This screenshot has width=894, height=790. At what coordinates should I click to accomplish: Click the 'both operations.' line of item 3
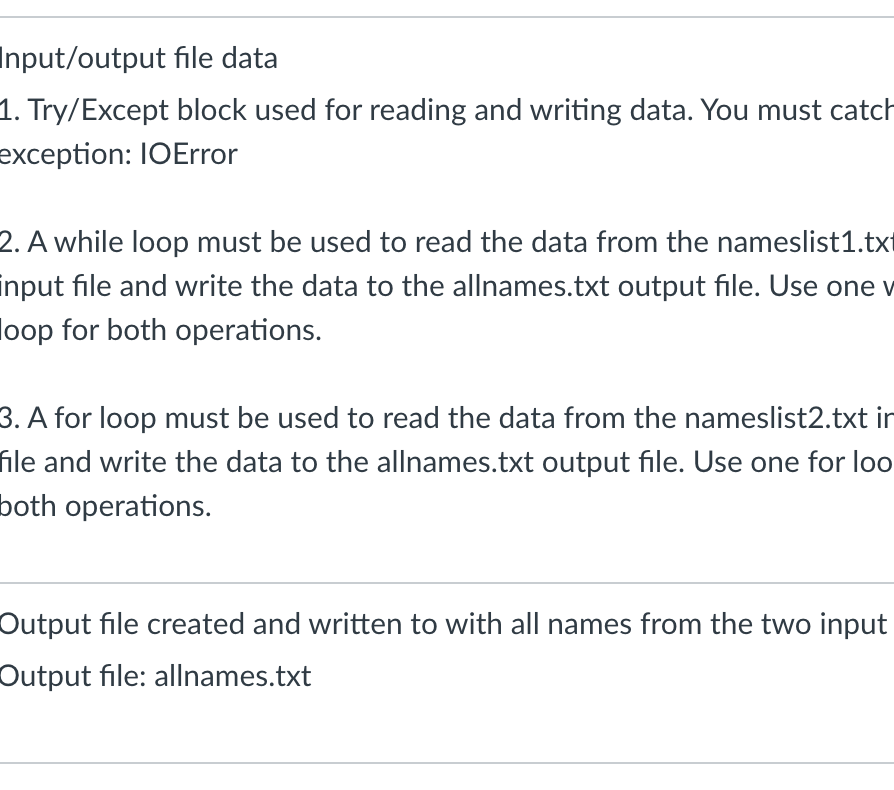click(x=105, y=506)
